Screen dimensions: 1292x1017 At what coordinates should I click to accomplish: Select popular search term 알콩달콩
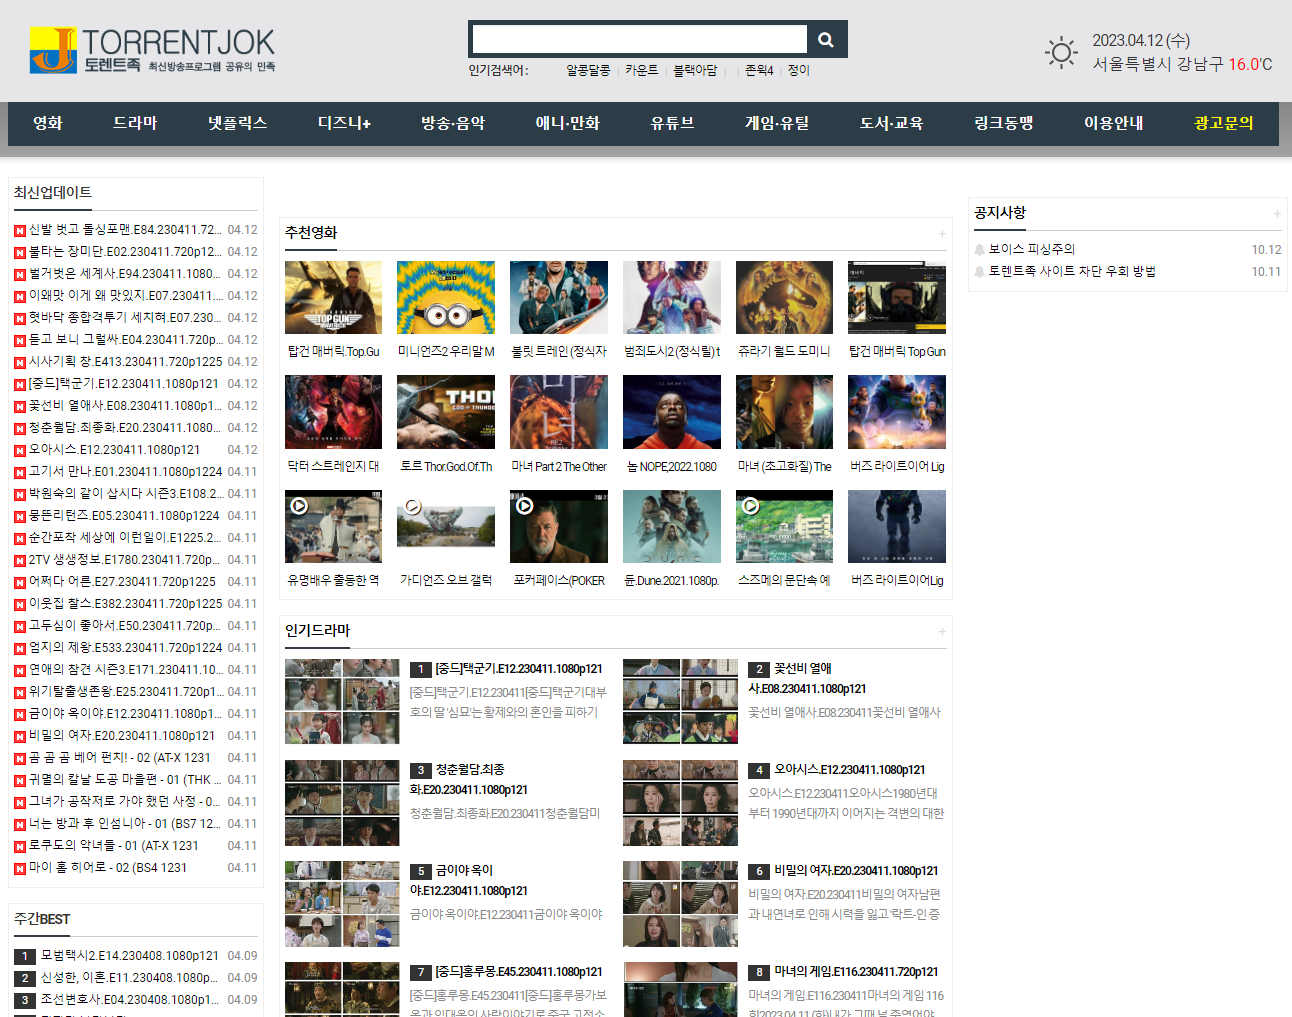(588, 71)
